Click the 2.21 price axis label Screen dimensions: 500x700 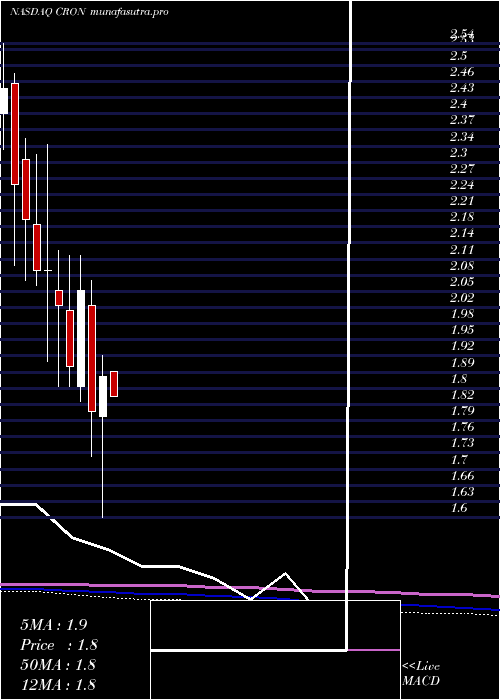coord(462,201)
